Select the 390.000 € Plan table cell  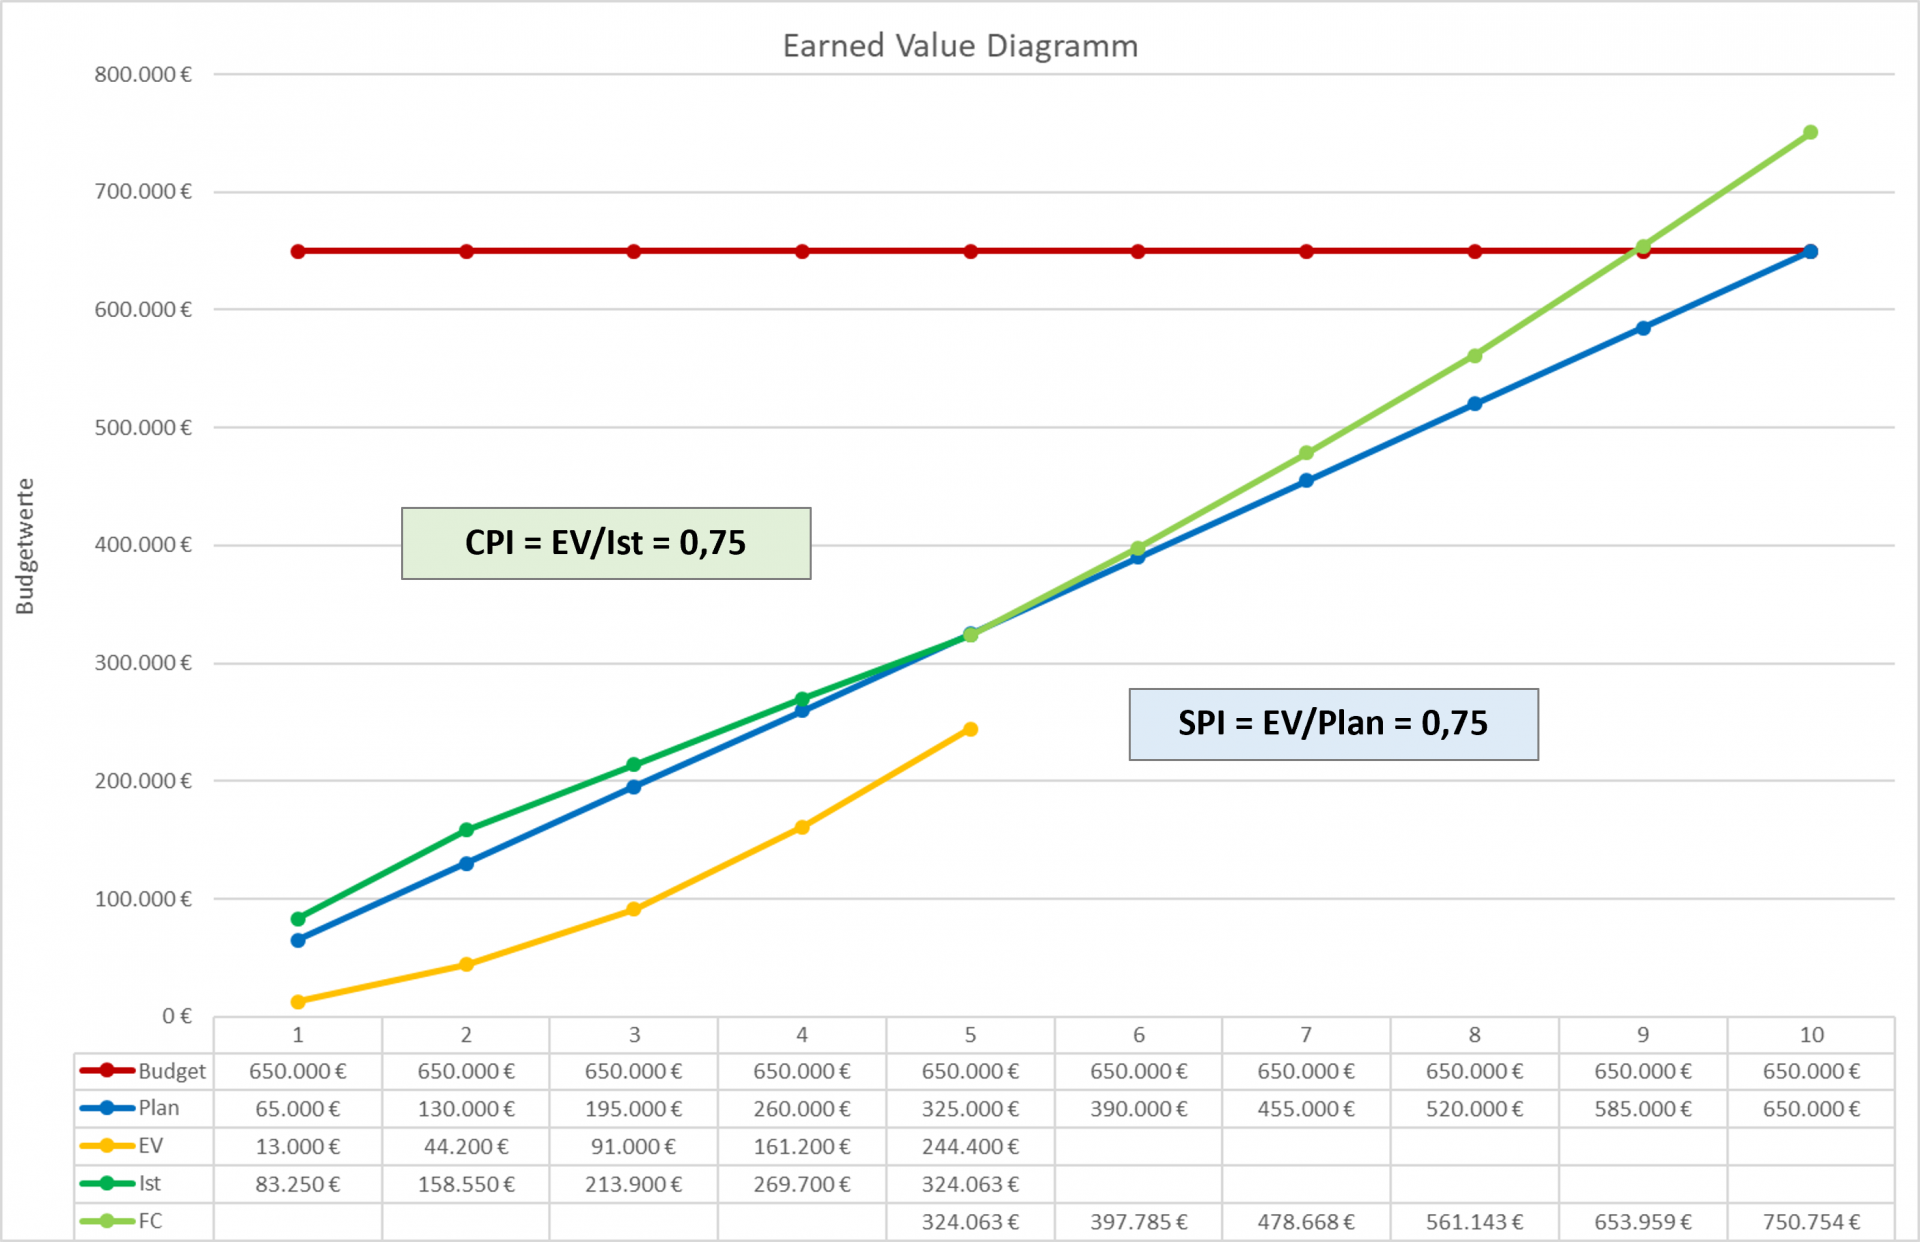(1138, 1108)
